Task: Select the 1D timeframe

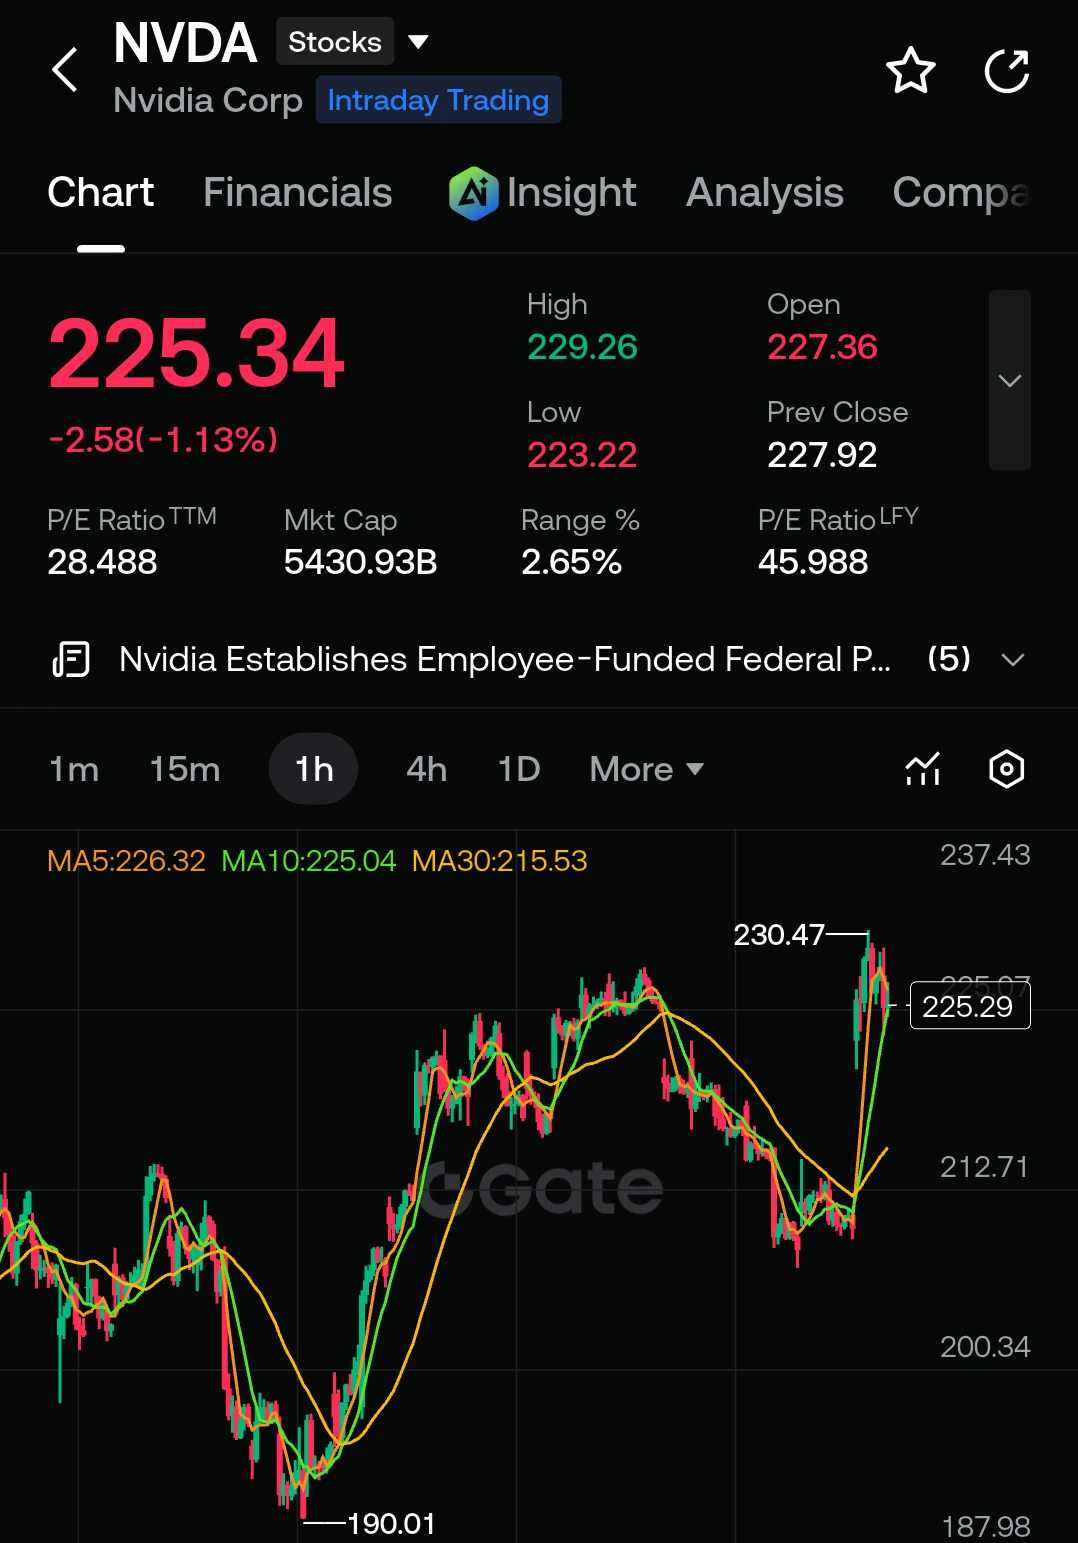Action: [519, 769]
